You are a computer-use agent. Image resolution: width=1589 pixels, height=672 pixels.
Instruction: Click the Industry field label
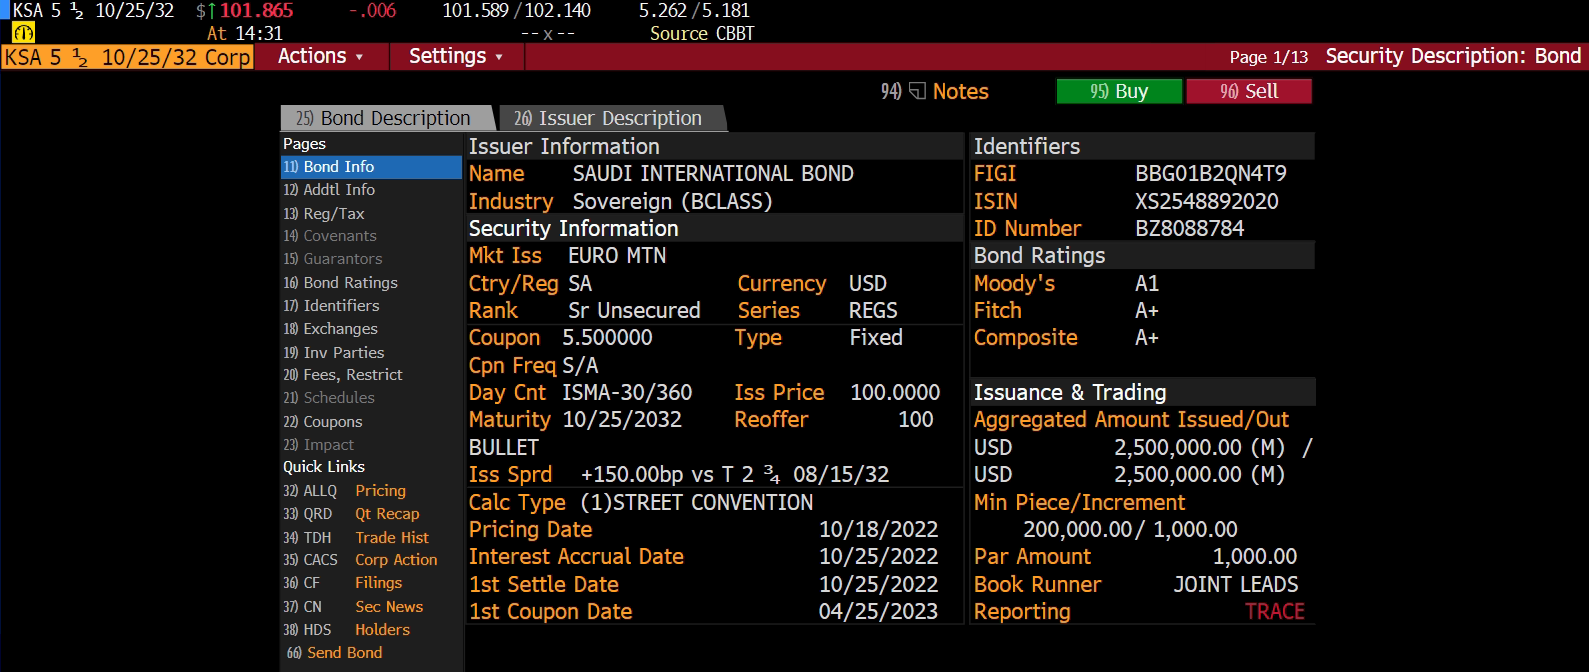[x=511, y=201]
